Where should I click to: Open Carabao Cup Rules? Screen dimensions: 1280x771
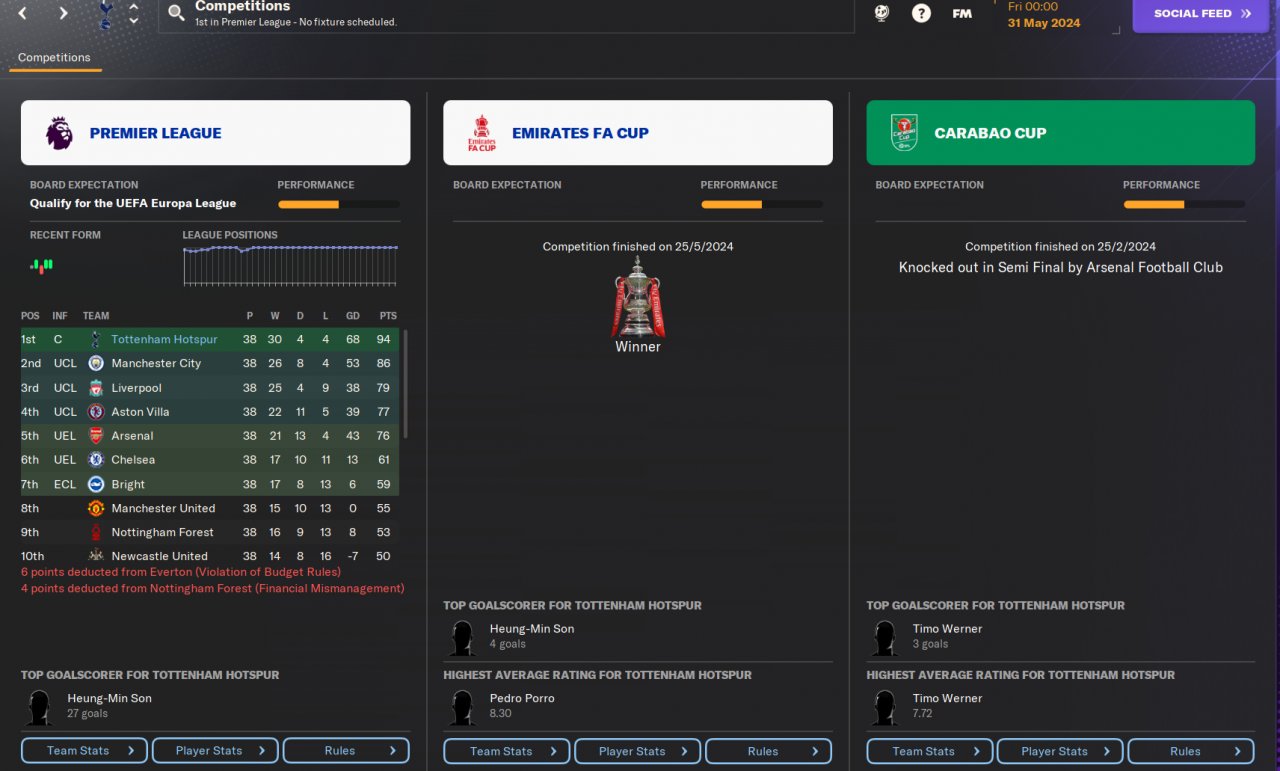(1191, 751)
